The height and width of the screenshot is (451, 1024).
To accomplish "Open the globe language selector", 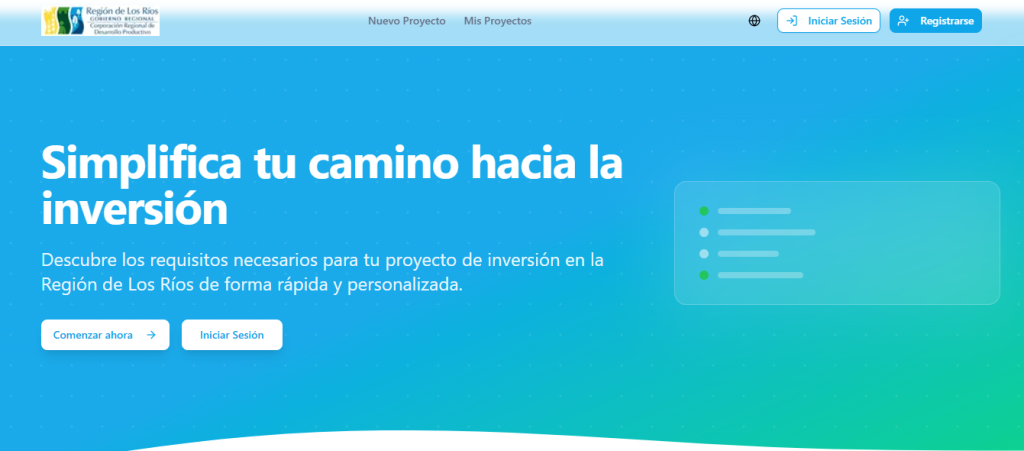I will pyautogui.click(x=754, y=21).
